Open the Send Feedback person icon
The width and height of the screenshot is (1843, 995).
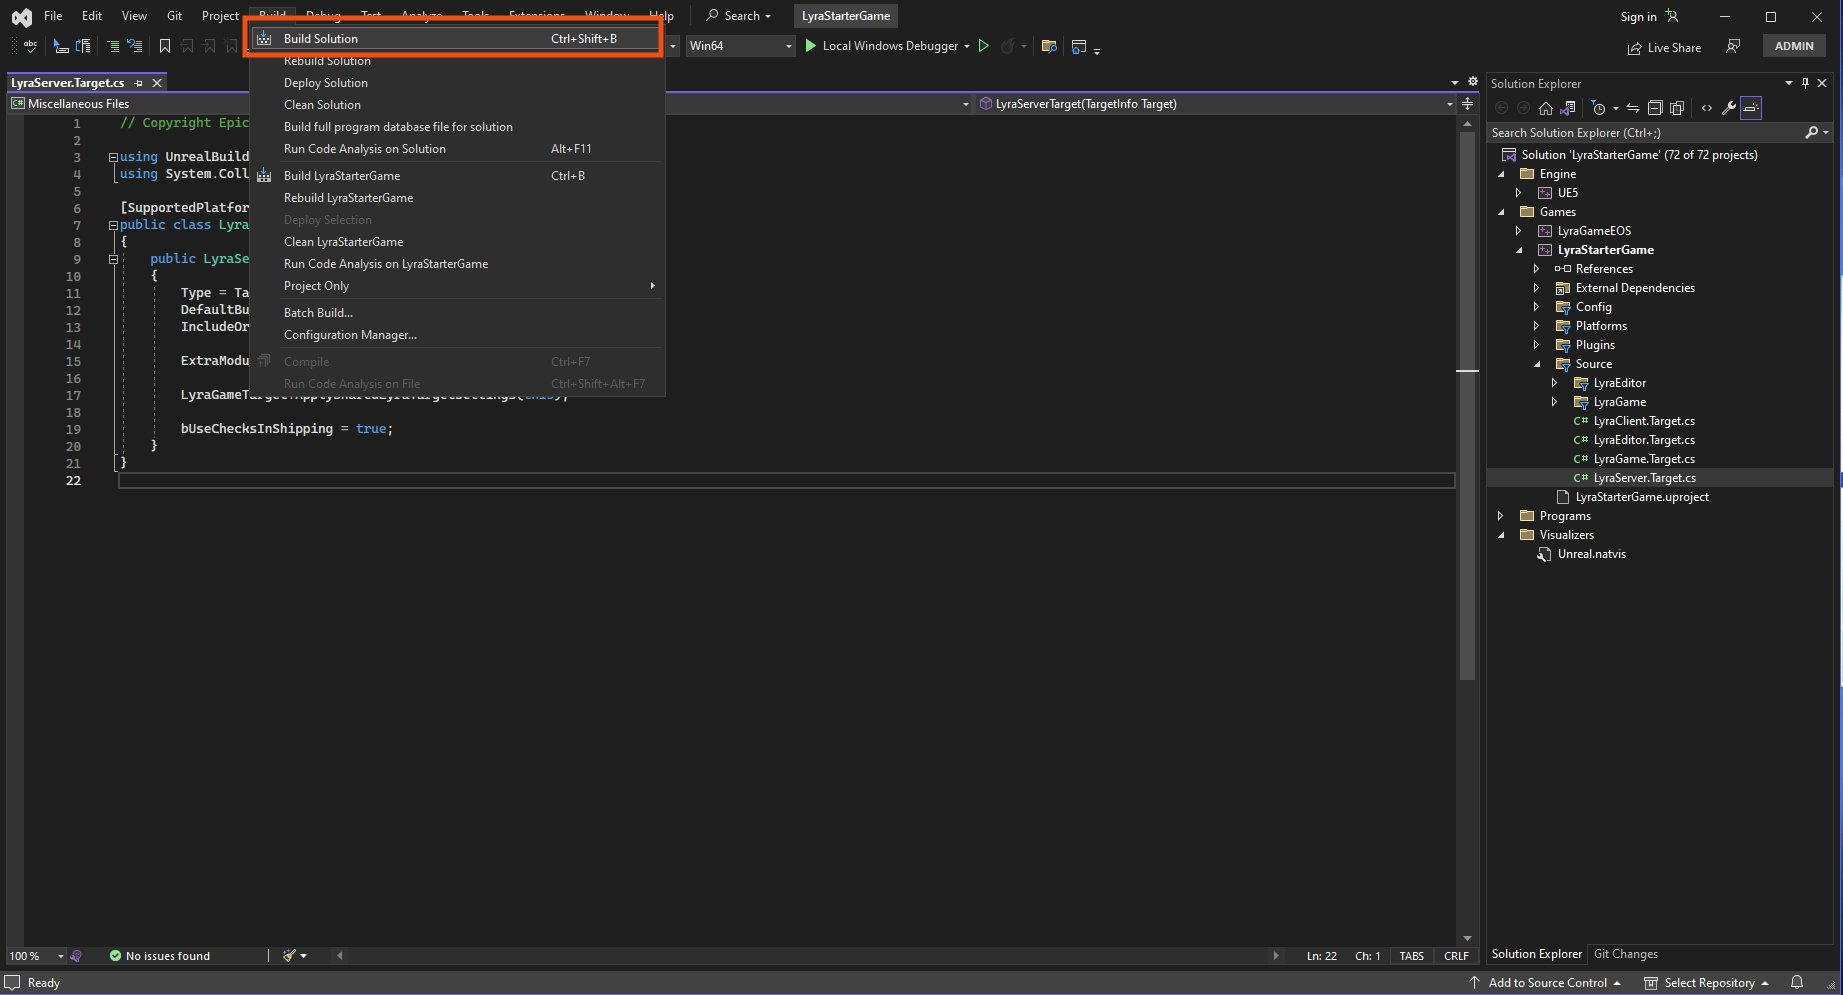(x=1734, y=46)
